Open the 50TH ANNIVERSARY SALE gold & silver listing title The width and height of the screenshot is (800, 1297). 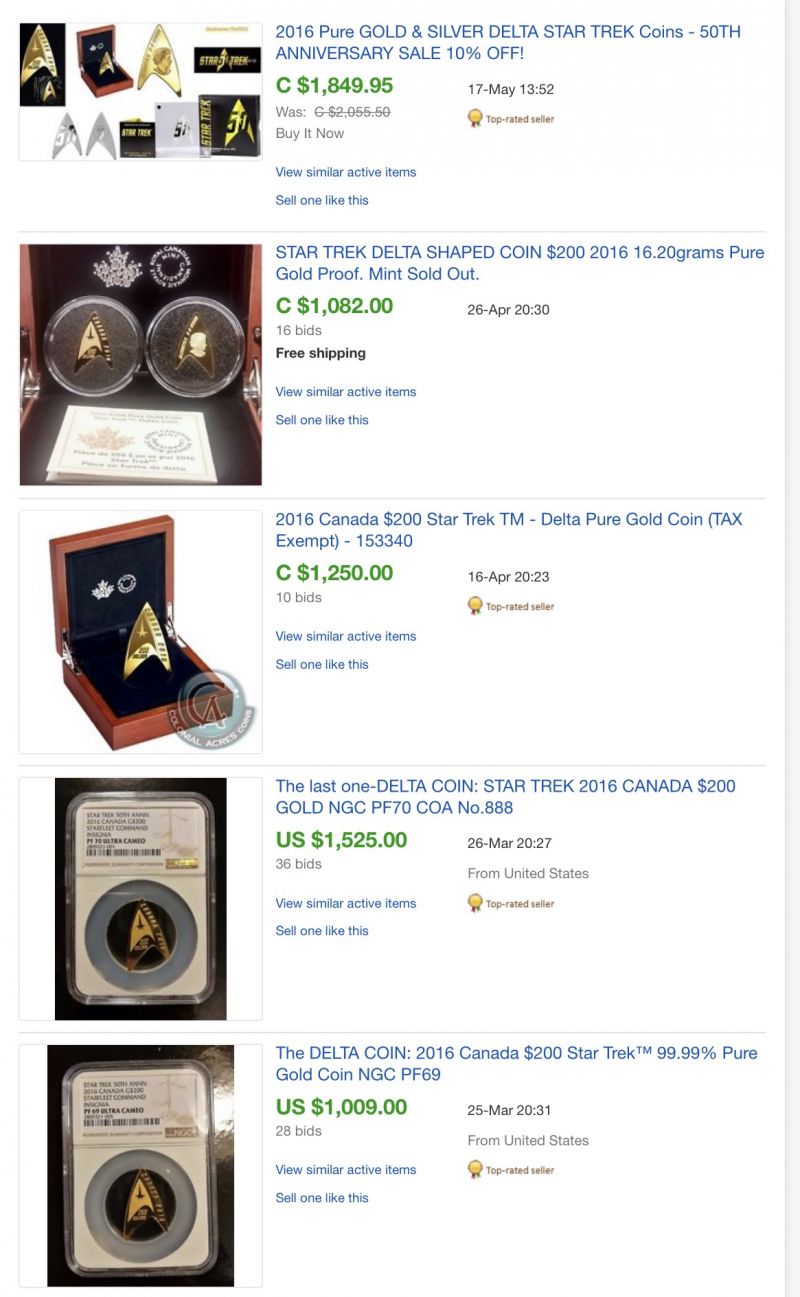(x=508, y=42)
